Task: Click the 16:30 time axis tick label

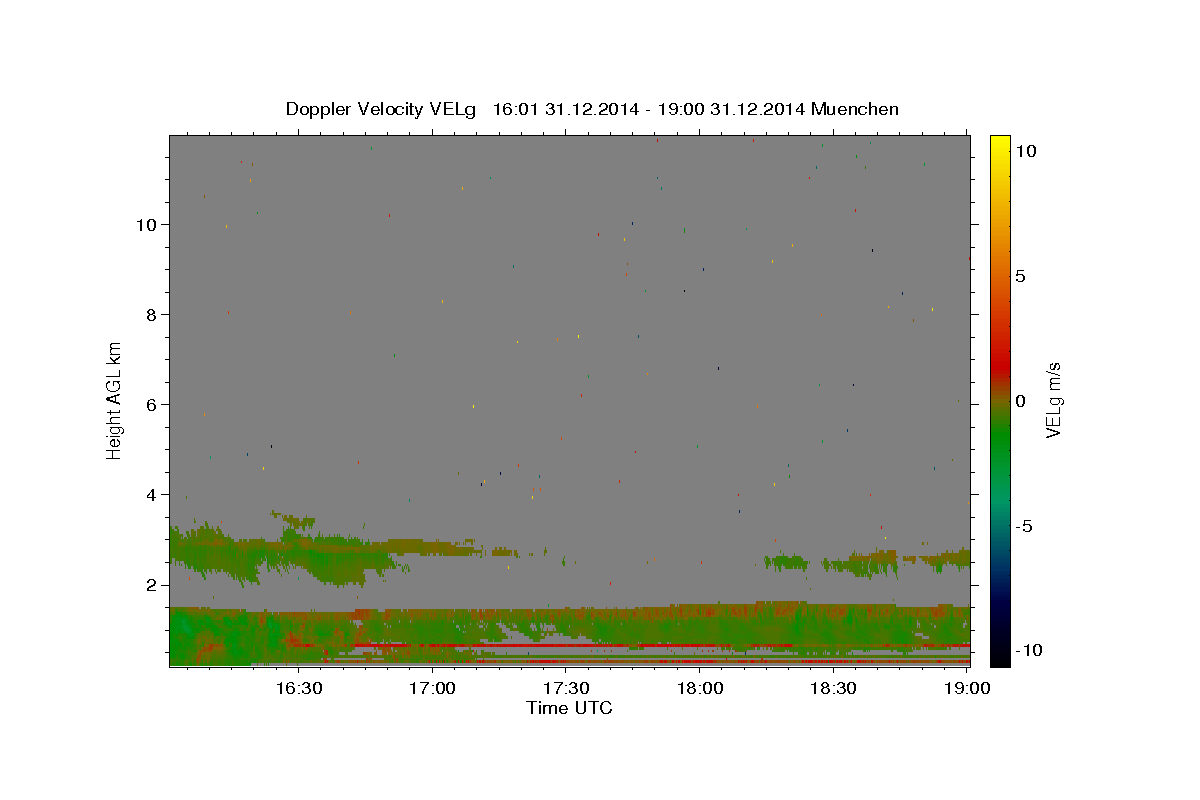Action: [299, 689]
